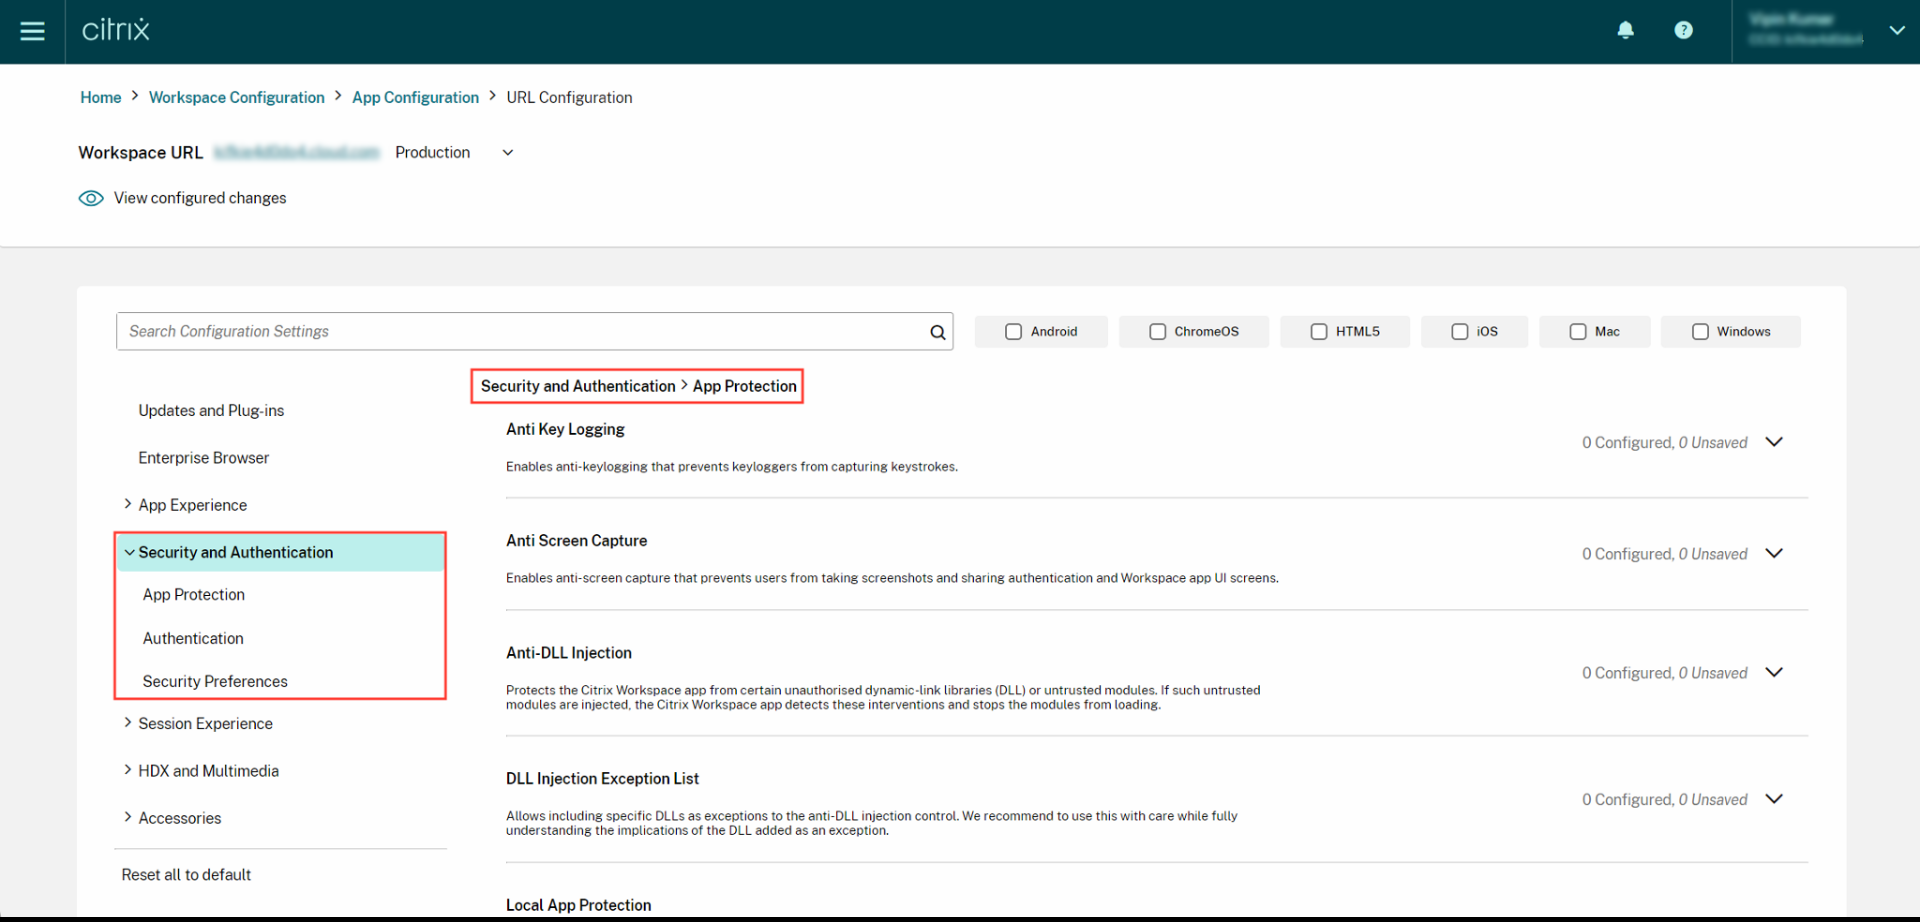This screenshot has width=1920, height=922.
Task: Open Security Preferences settings
Action: pyautogui.click(x=215, y=681)
